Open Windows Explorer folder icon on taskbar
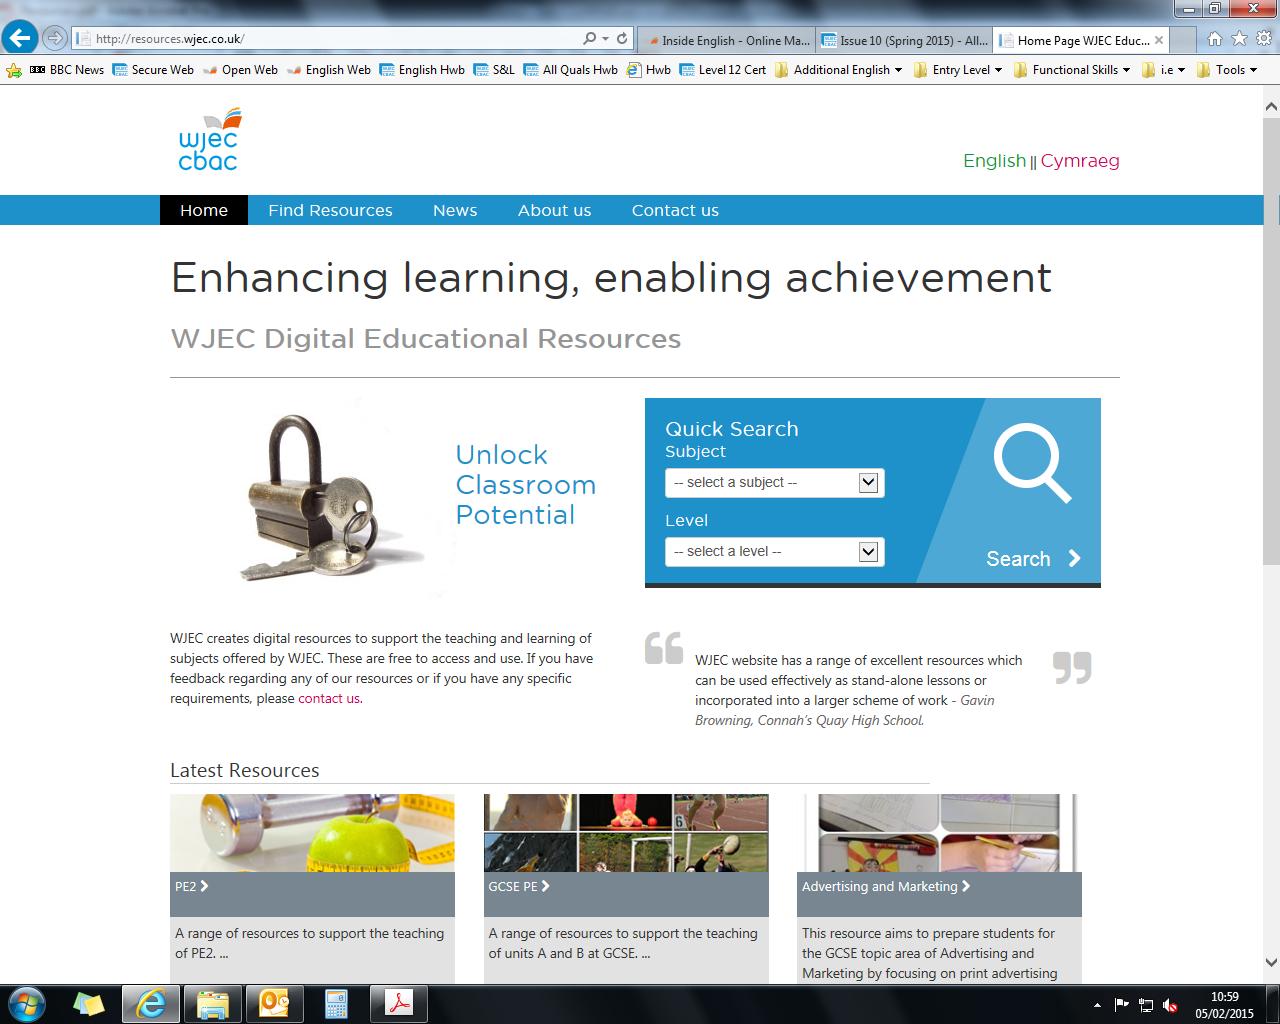The image size is (1280, 1024). 213,1003
